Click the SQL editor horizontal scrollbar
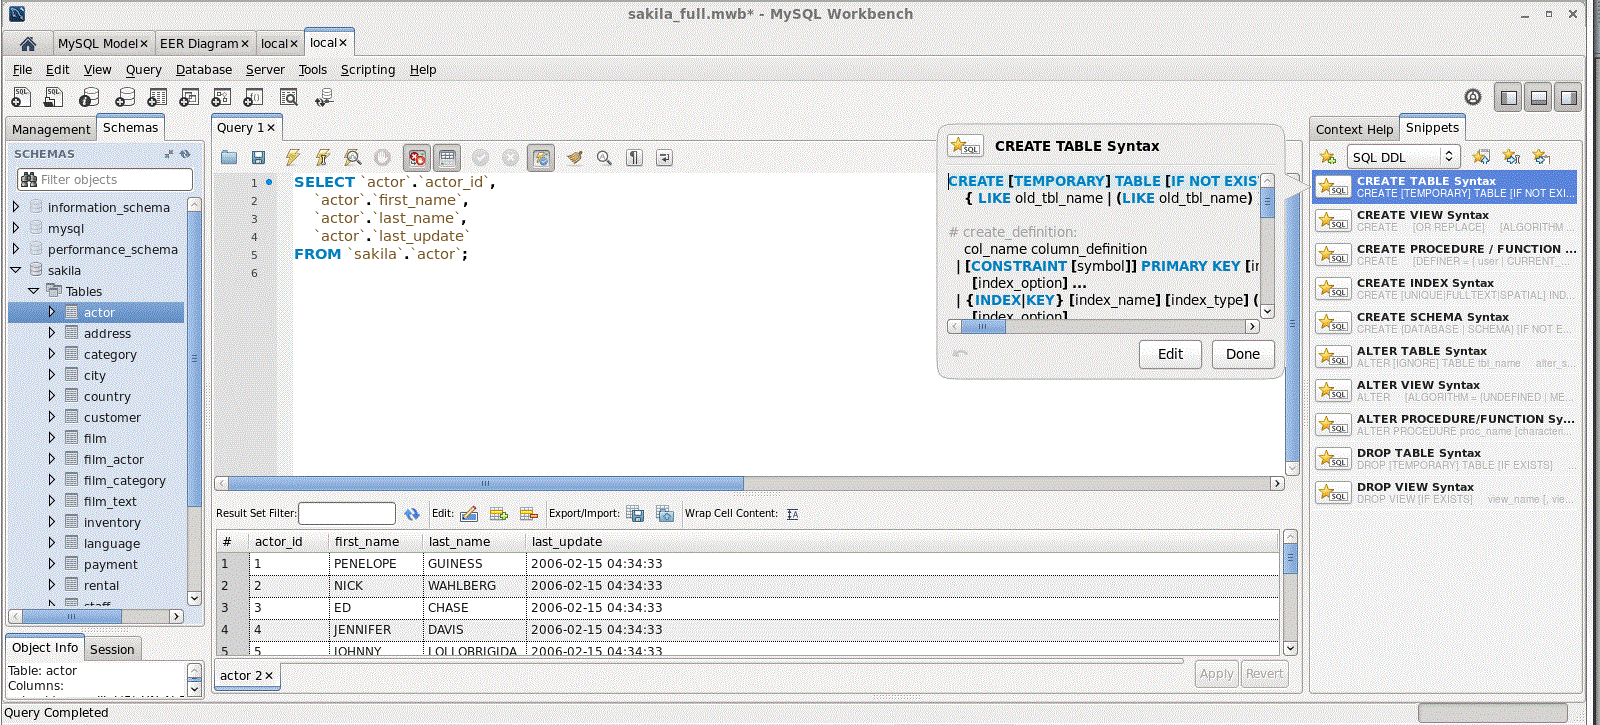 (485, 484)
